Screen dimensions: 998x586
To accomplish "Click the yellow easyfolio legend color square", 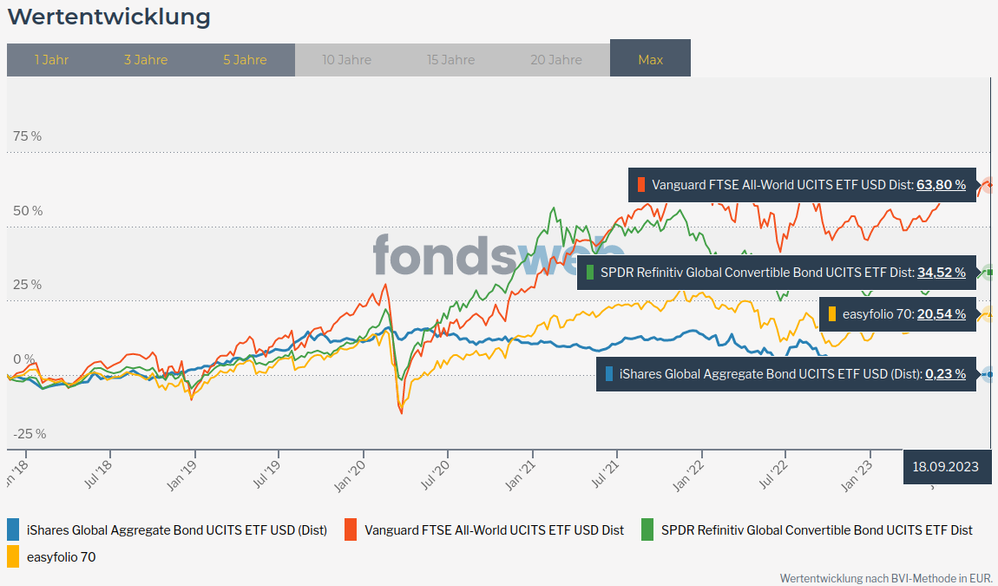I will pos(13,556).
